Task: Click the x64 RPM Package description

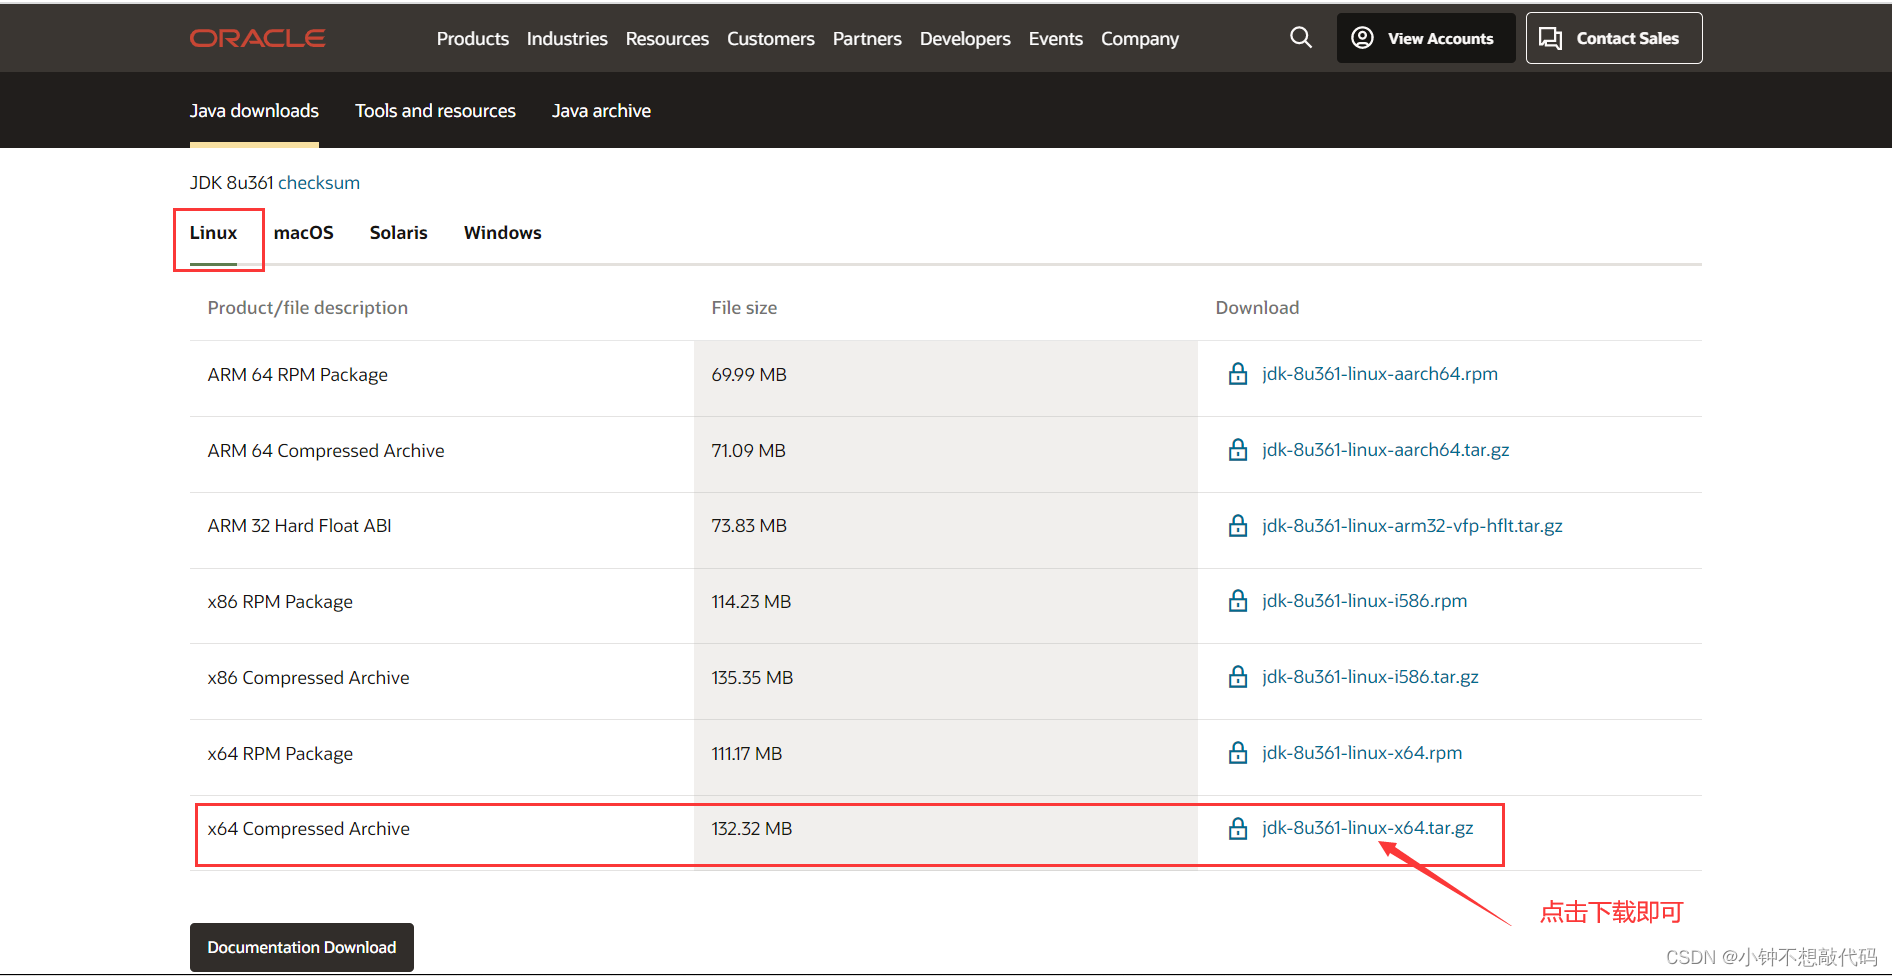Action: click(280, 754)
